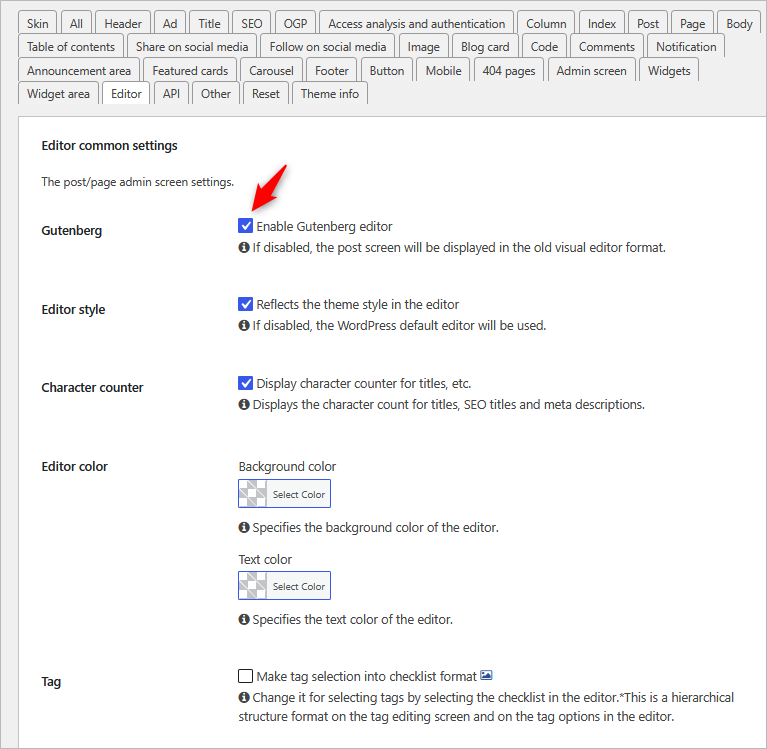Image resolution: width=767 pixels, height=749 pixels.
Task: Click the Tag setting label
Action: click(51, 682)
